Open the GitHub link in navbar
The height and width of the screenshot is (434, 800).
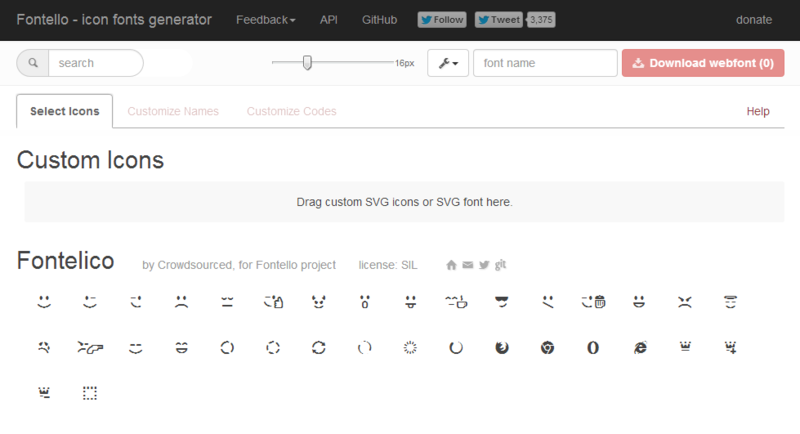point(379,20)
